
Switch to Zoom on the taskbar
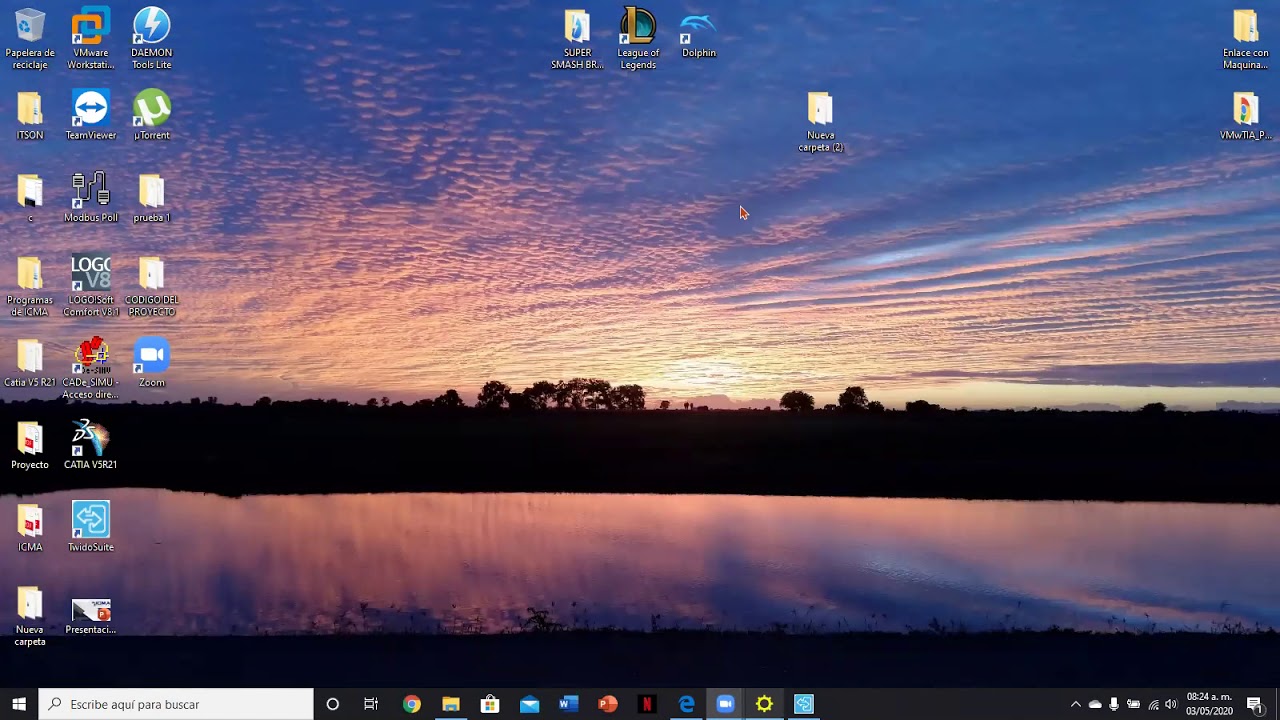[x=725, y=704]
